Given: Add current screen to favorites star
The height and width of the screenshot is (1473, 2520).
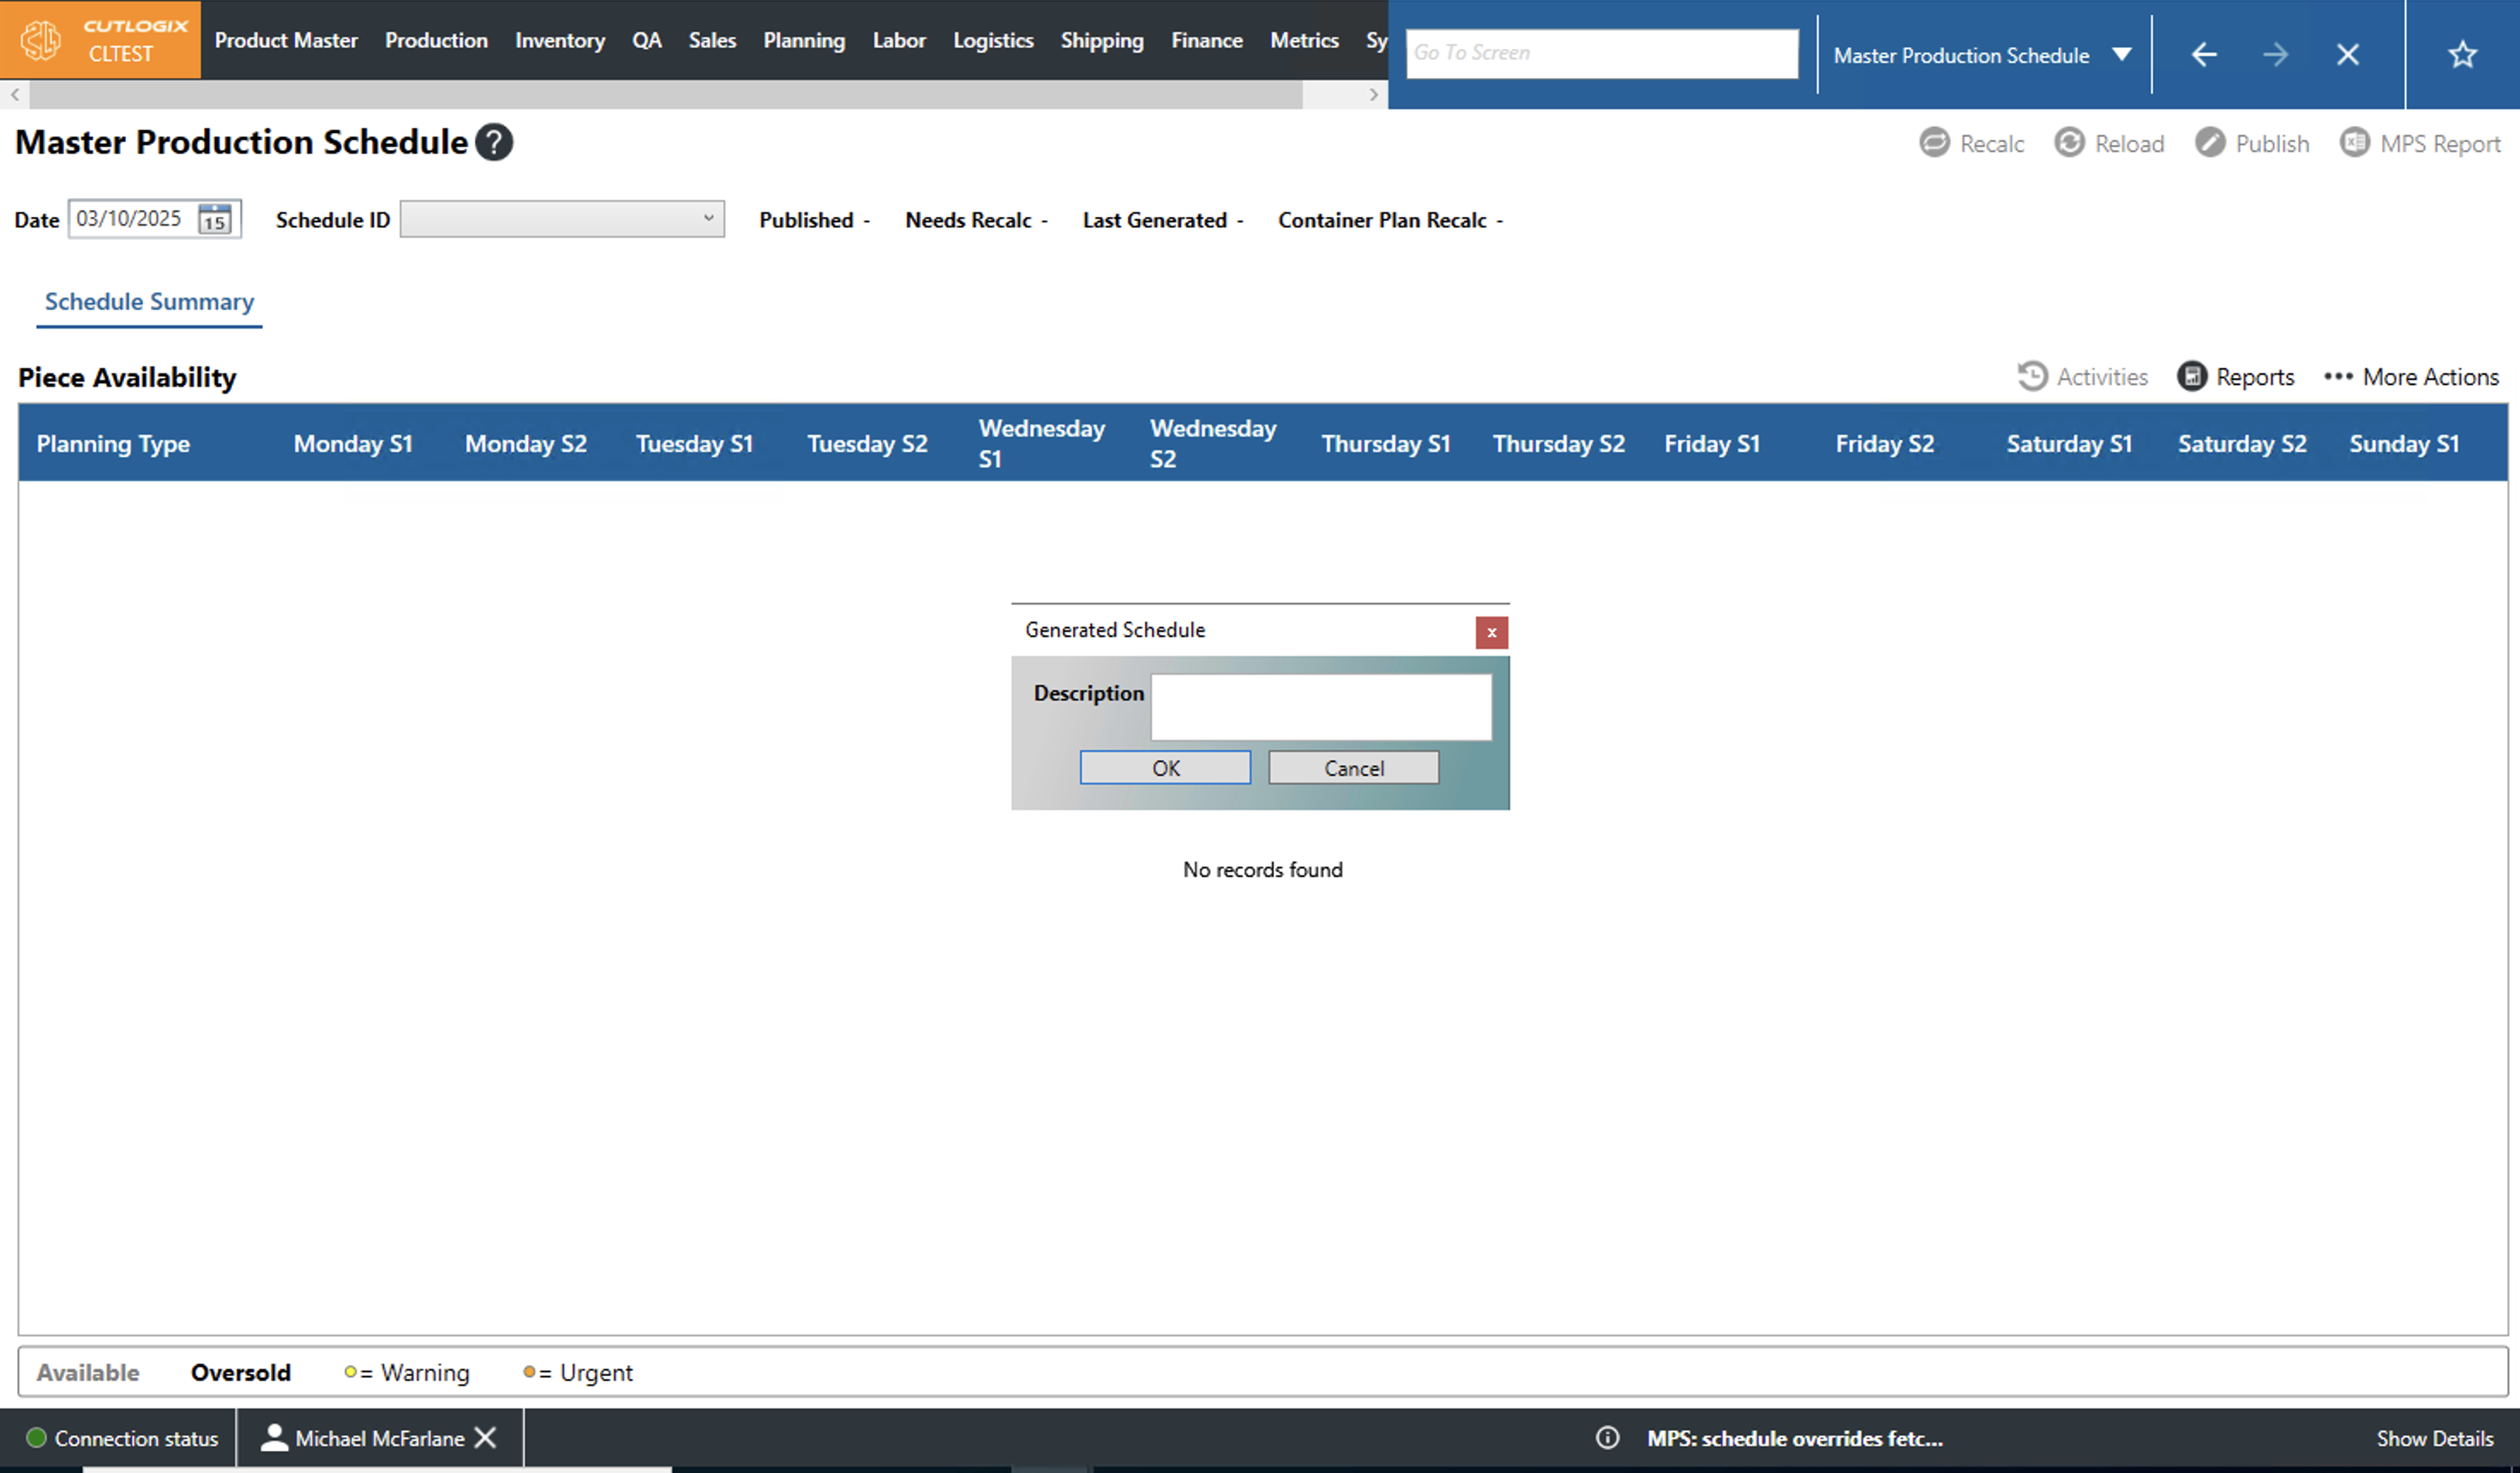Looking at the screenshot, I should (2462, 54).
